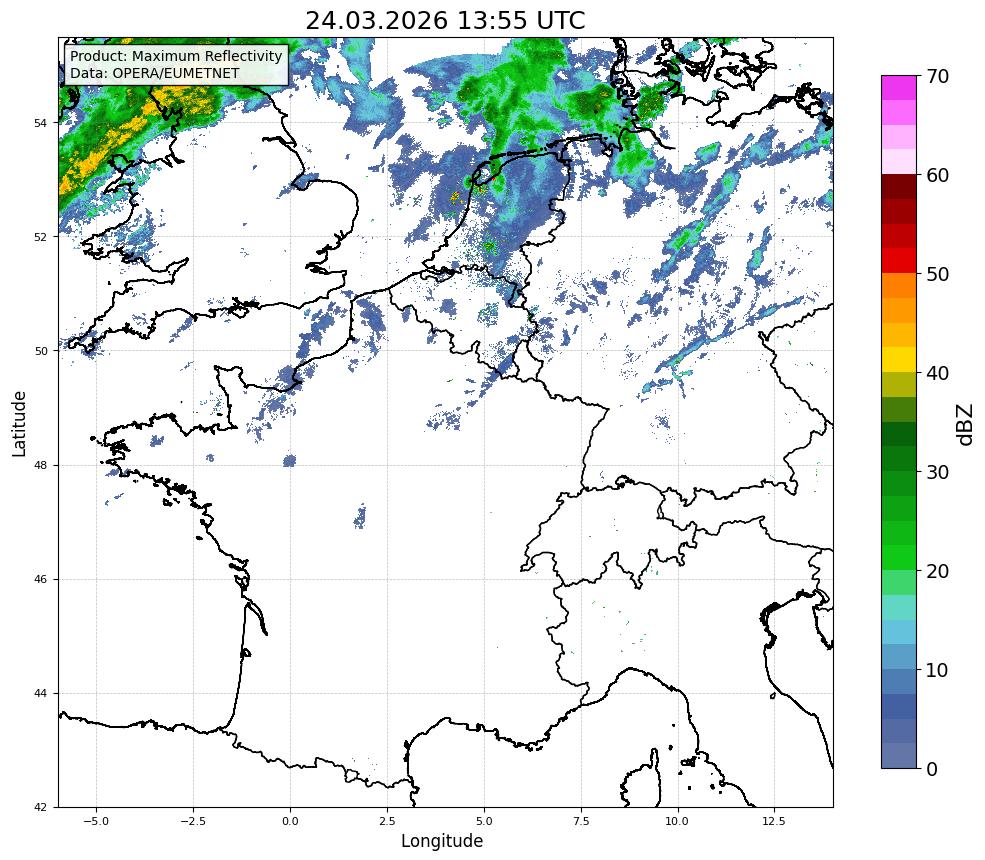The height and width of the screenshot is (860, 985).
Task: Click the 'Data: OPERA/EUMETNET' legend line
Action: tap(155, 73)
